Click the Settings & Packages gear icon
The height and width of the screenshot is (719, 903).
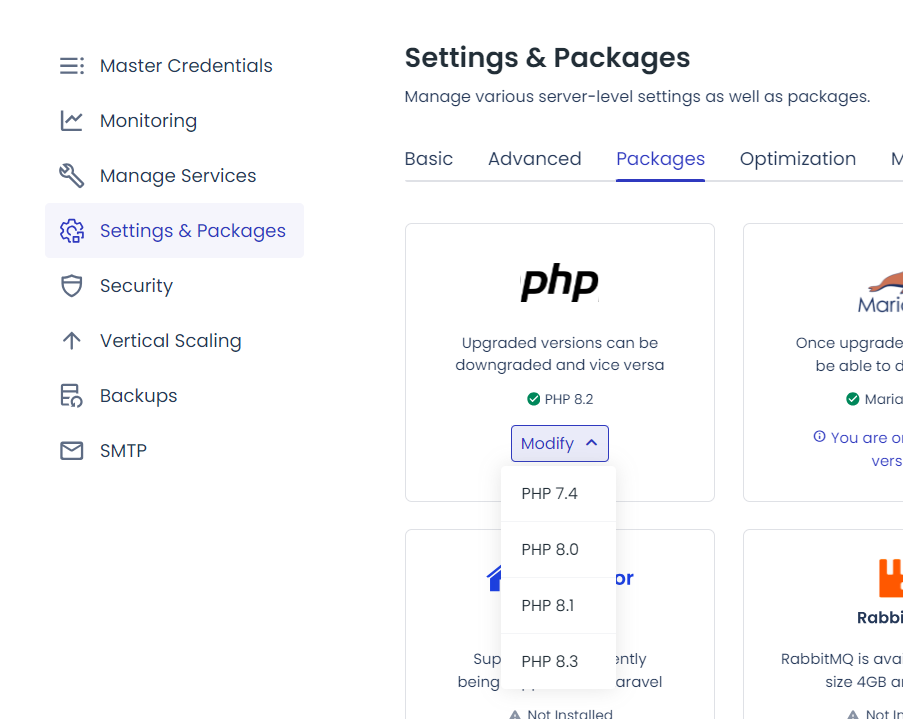click(x=72, y=231)
